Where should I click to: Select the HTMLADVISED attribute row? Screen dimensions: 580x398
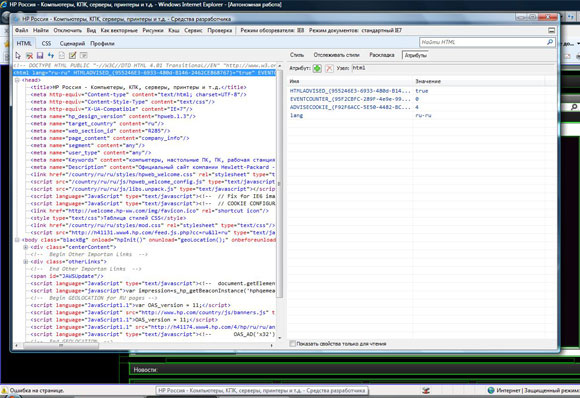pos(422,91)
